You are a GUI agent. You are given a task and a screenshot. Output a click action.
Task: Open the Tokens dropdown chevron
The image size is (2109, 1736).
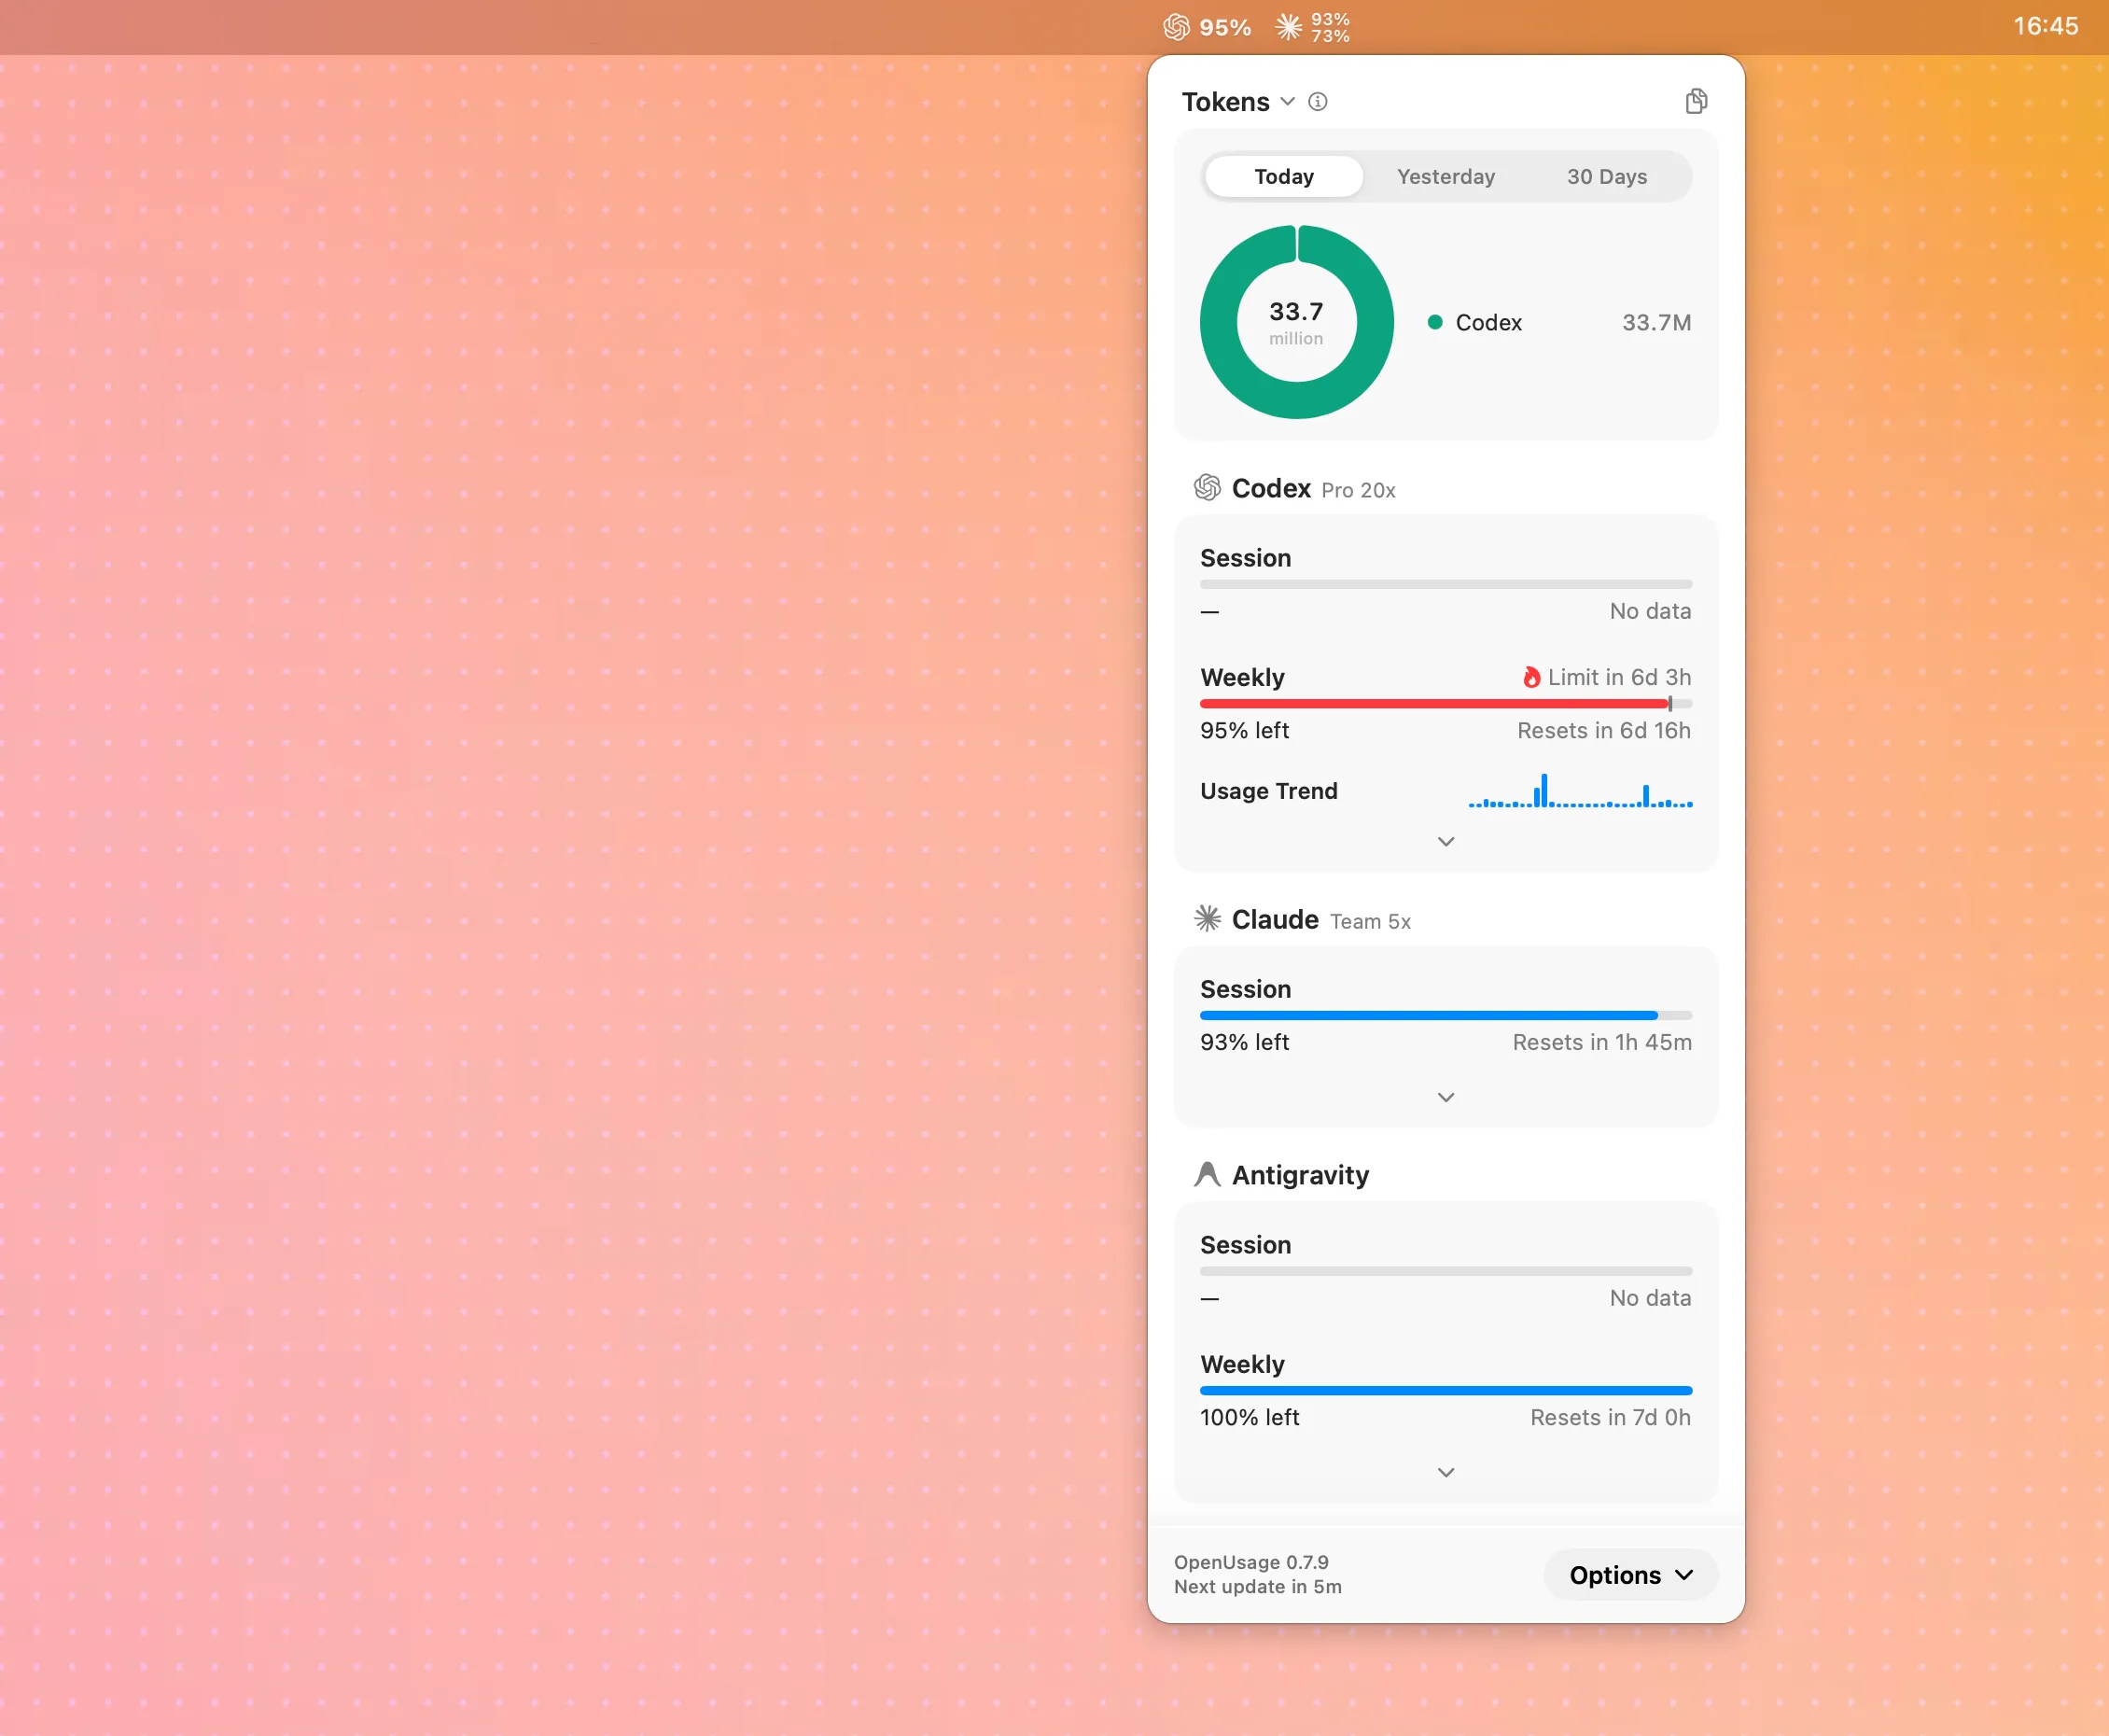pyautogui.click(x=1288, y=102)
